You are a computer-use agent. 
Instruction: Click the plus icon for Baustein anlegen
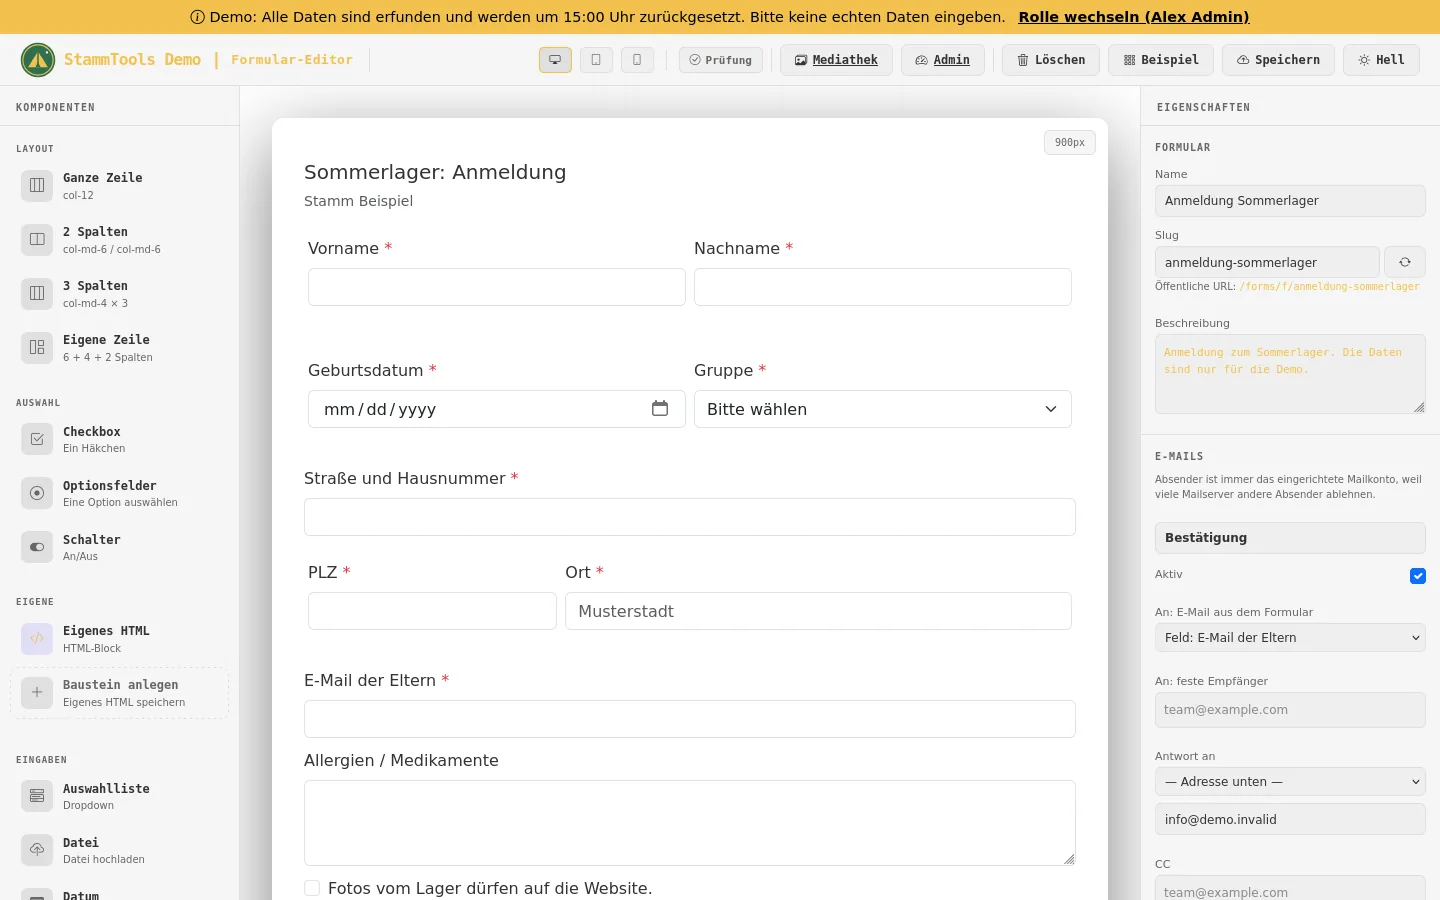(37, 692)
